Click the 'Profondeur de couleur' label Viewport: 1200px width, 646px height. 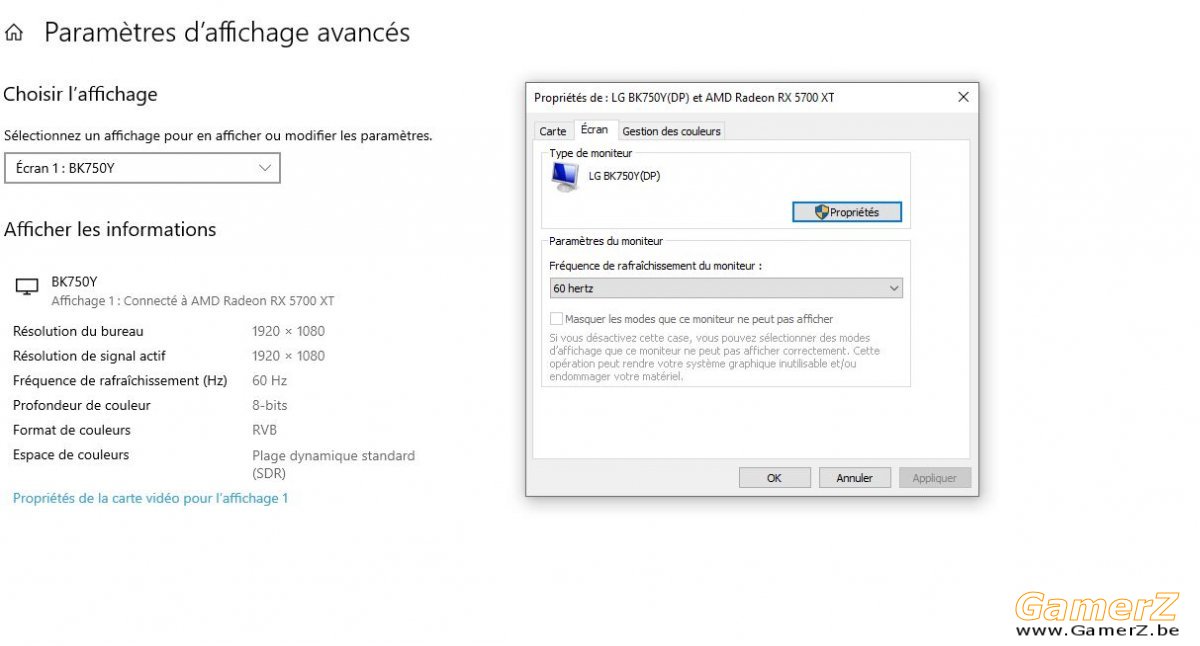81,406
